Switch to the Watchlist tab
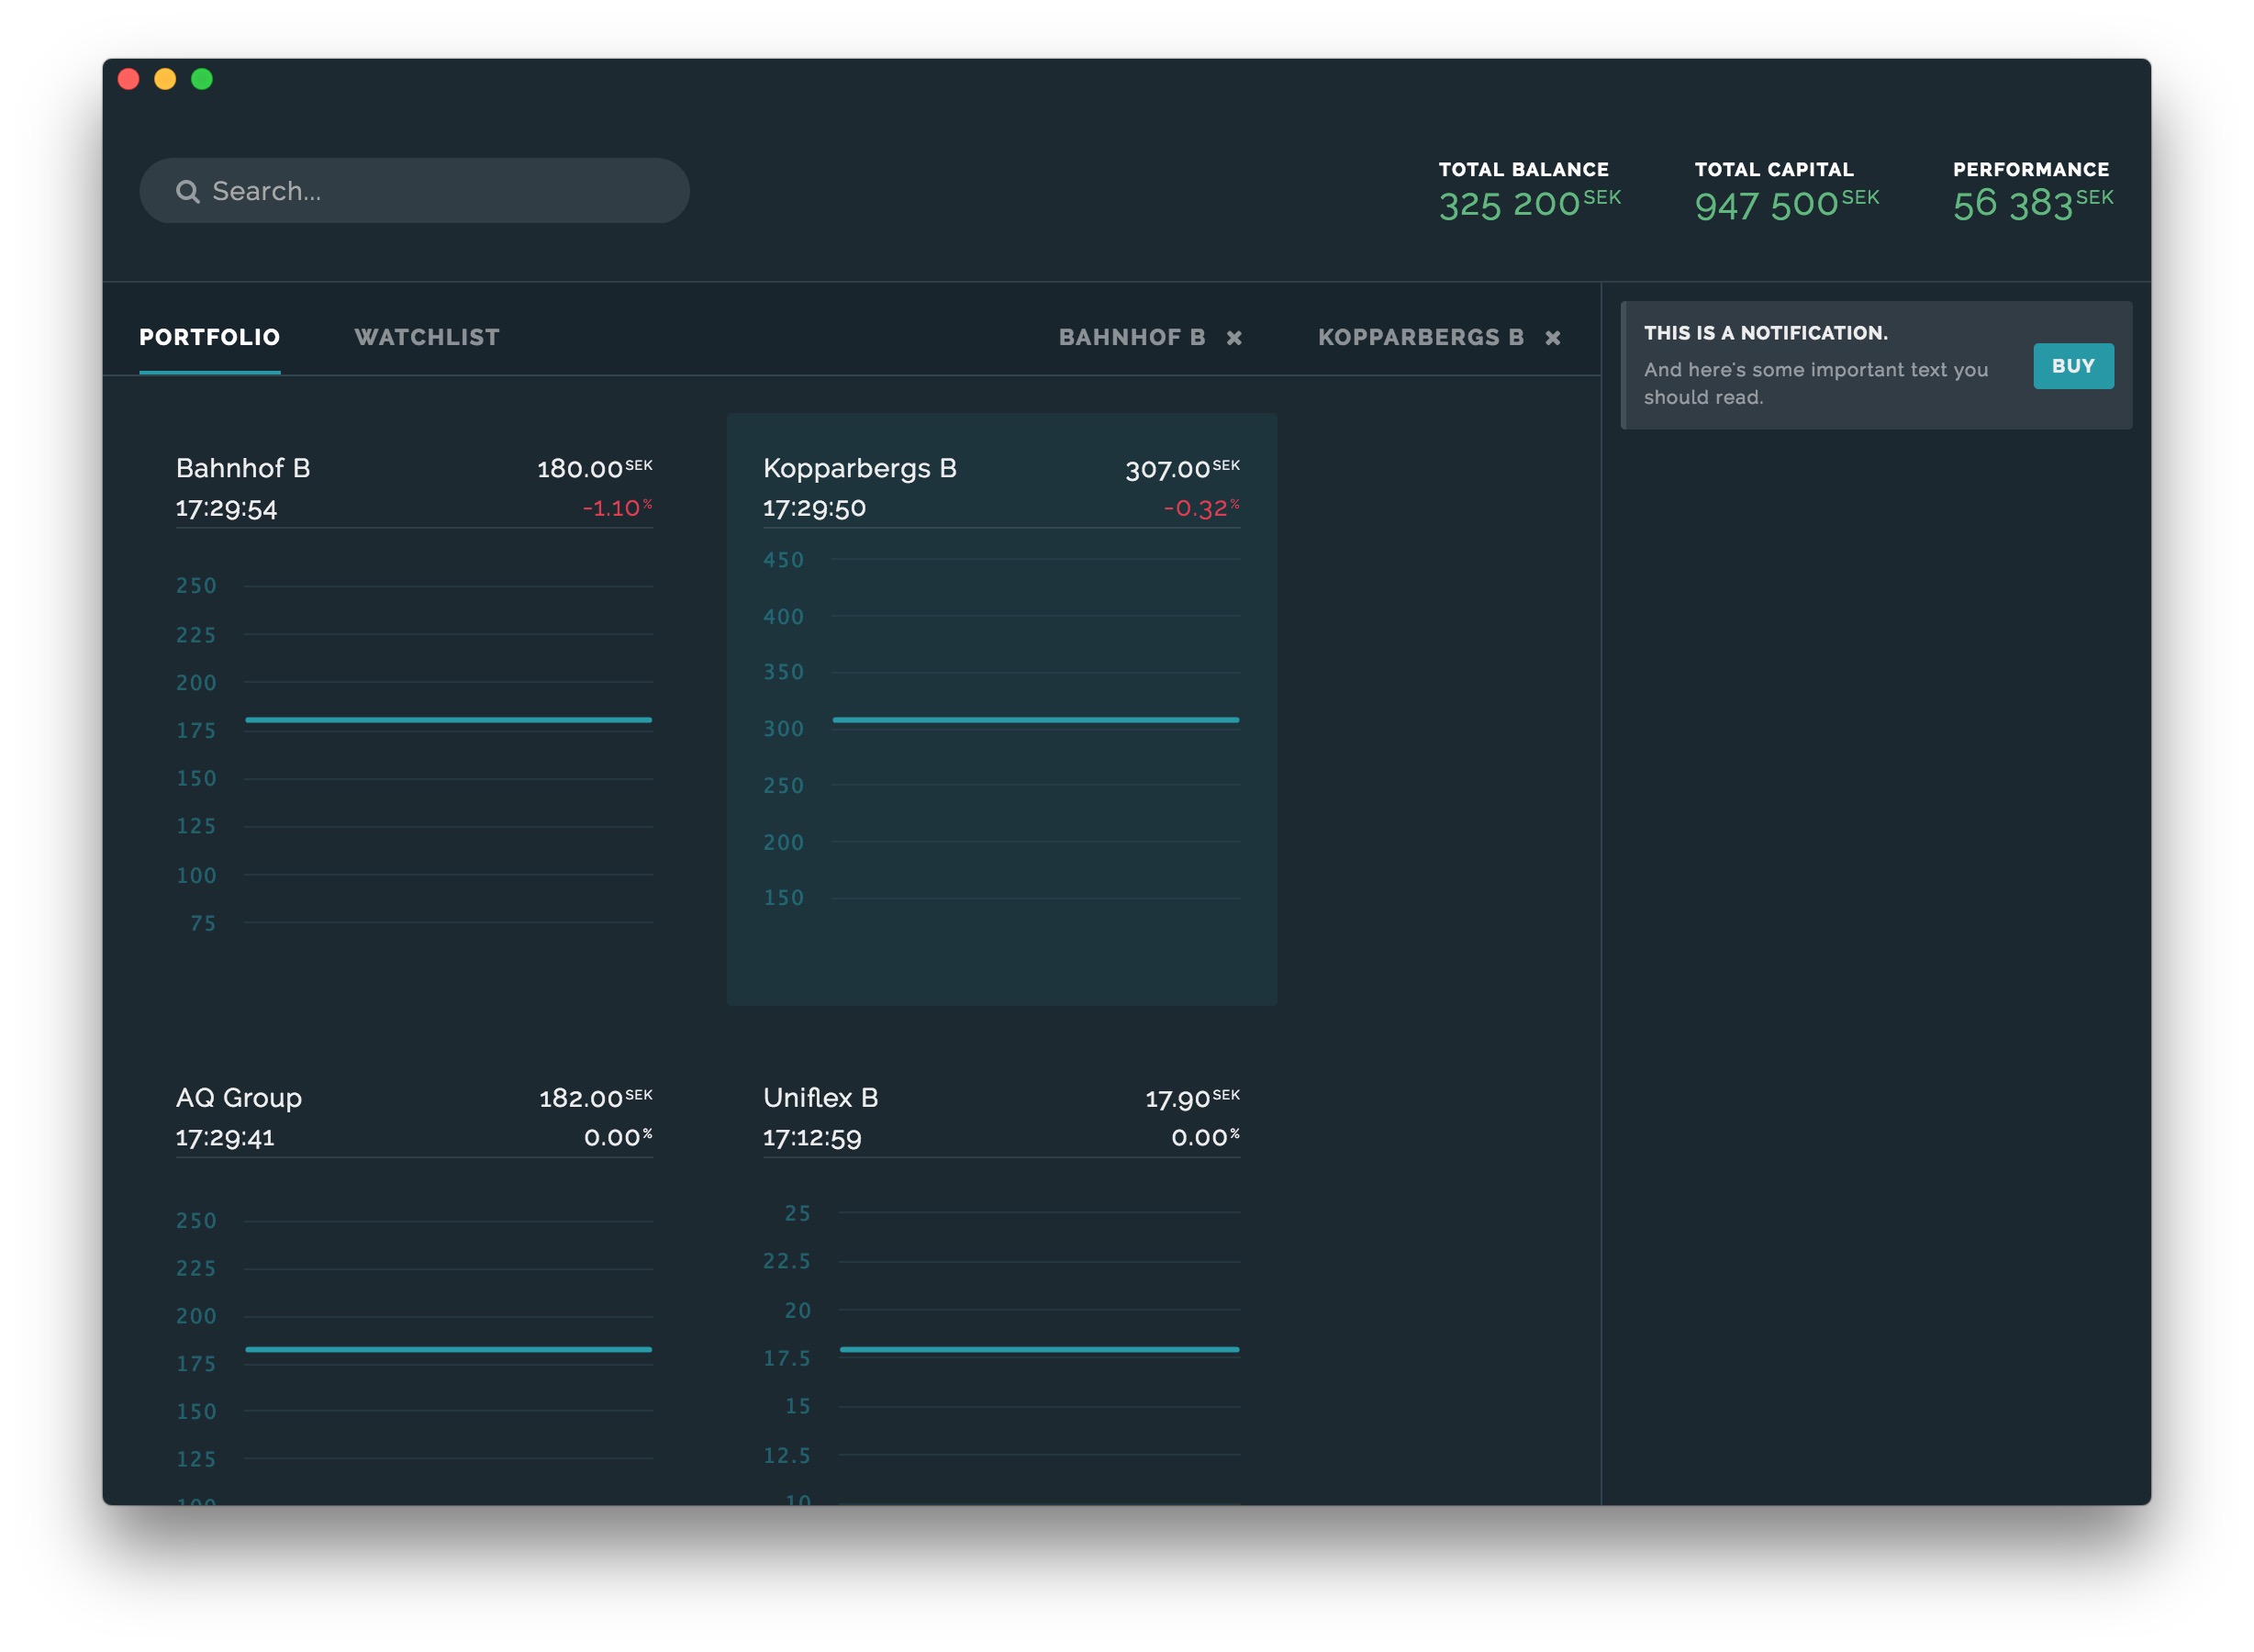 [x=426, y=337]
